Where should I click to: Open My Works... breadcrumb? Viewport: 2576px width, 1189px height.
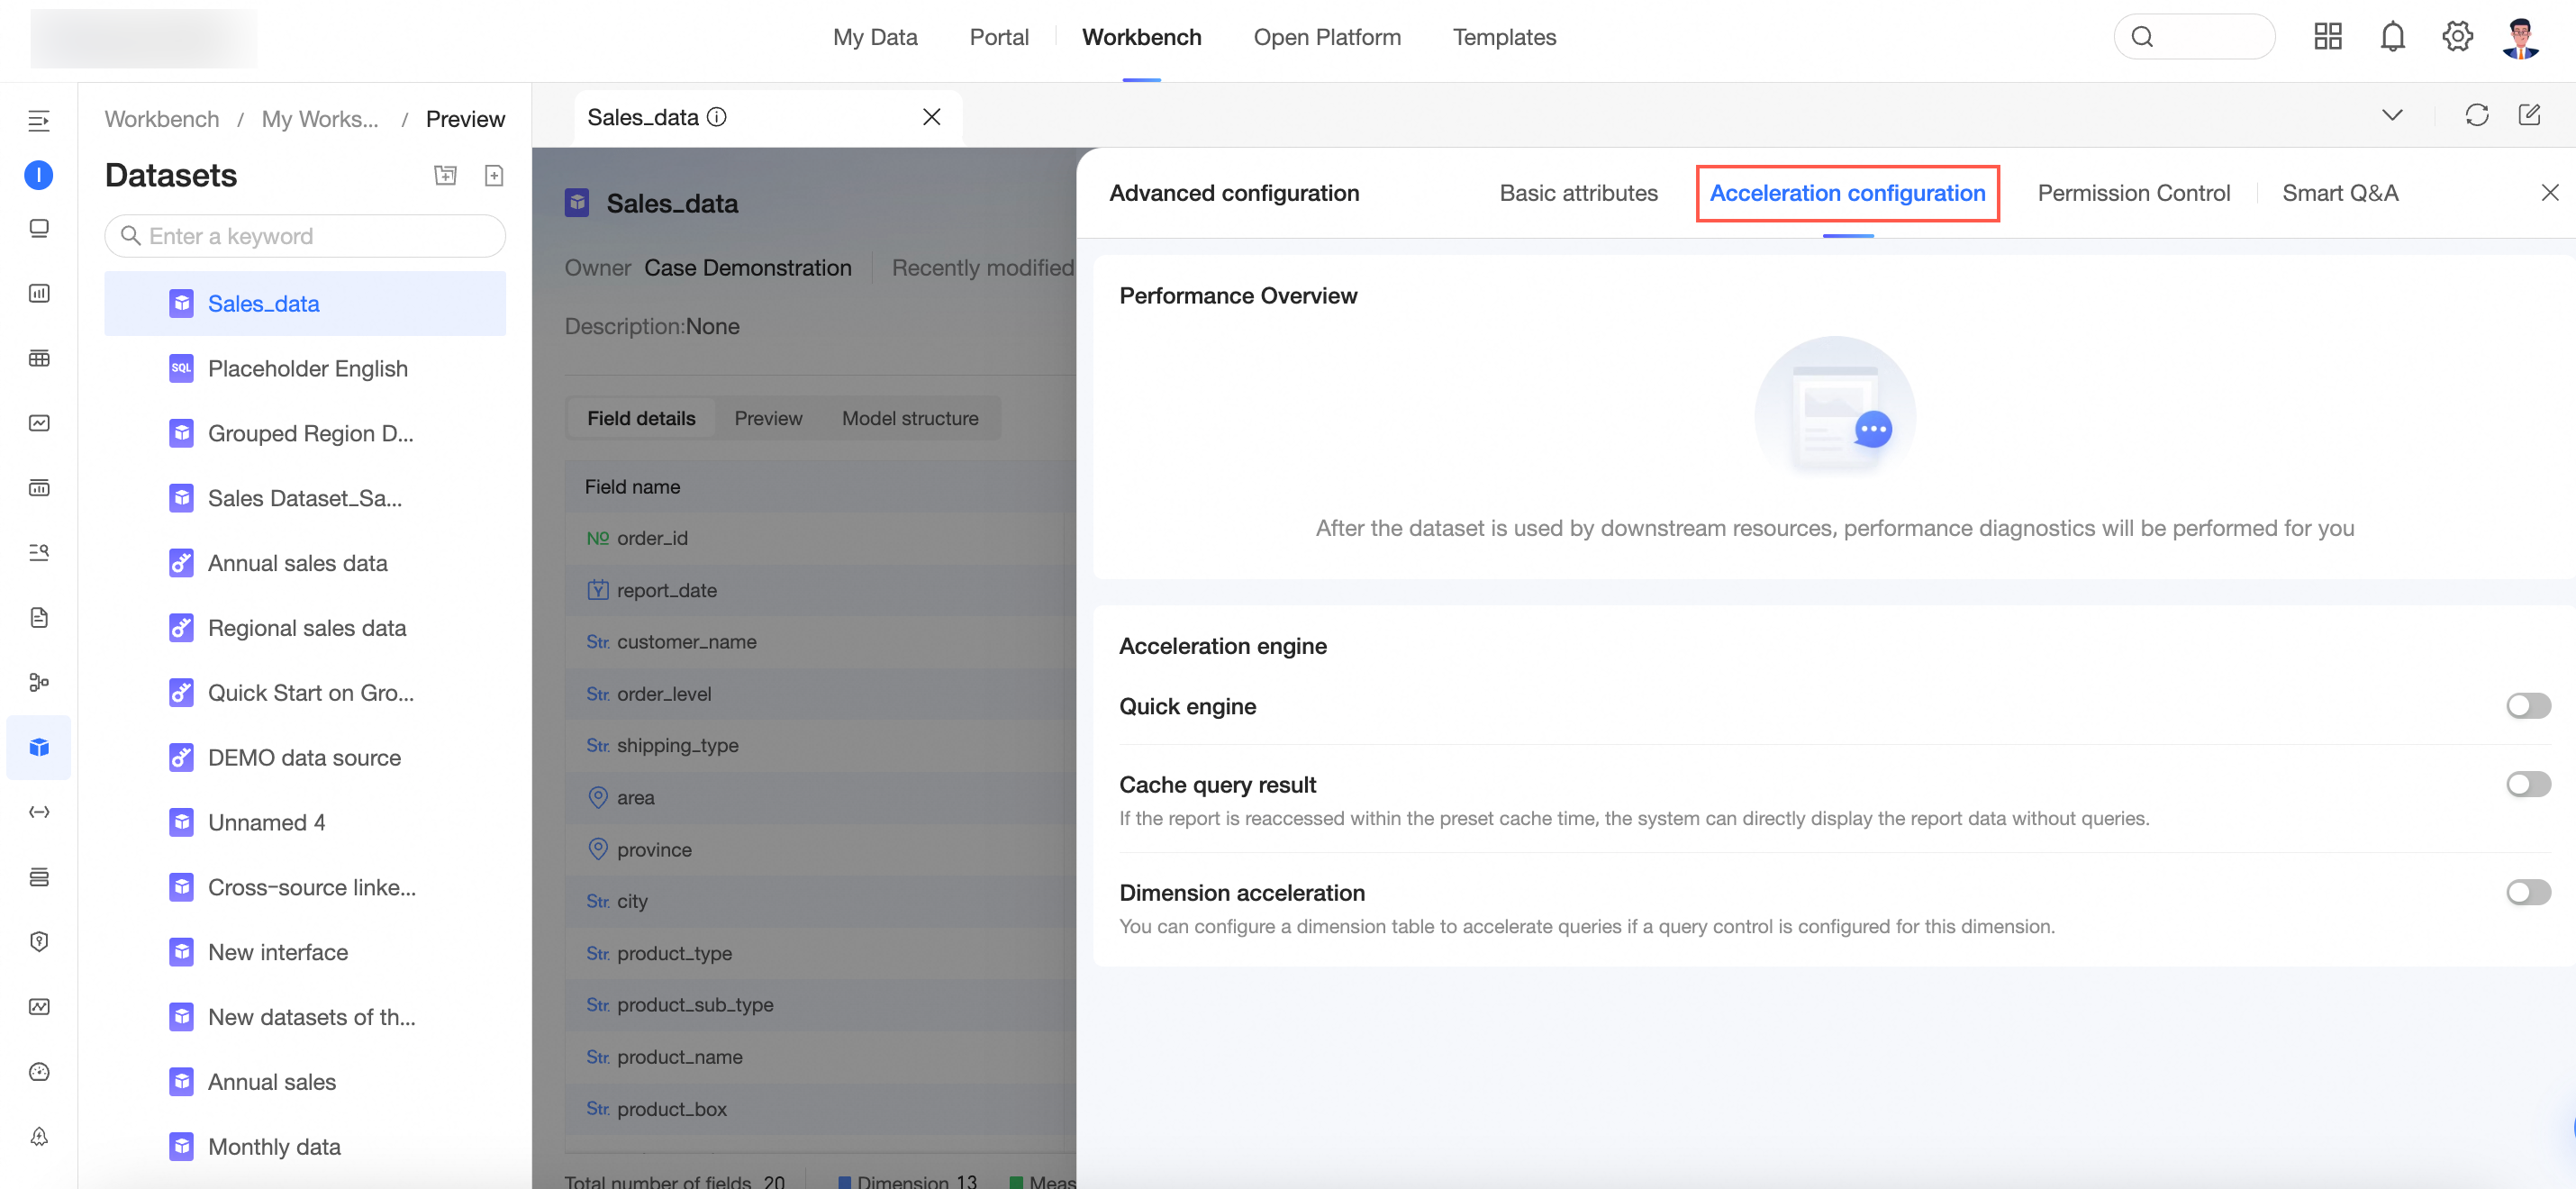point(320,119)
